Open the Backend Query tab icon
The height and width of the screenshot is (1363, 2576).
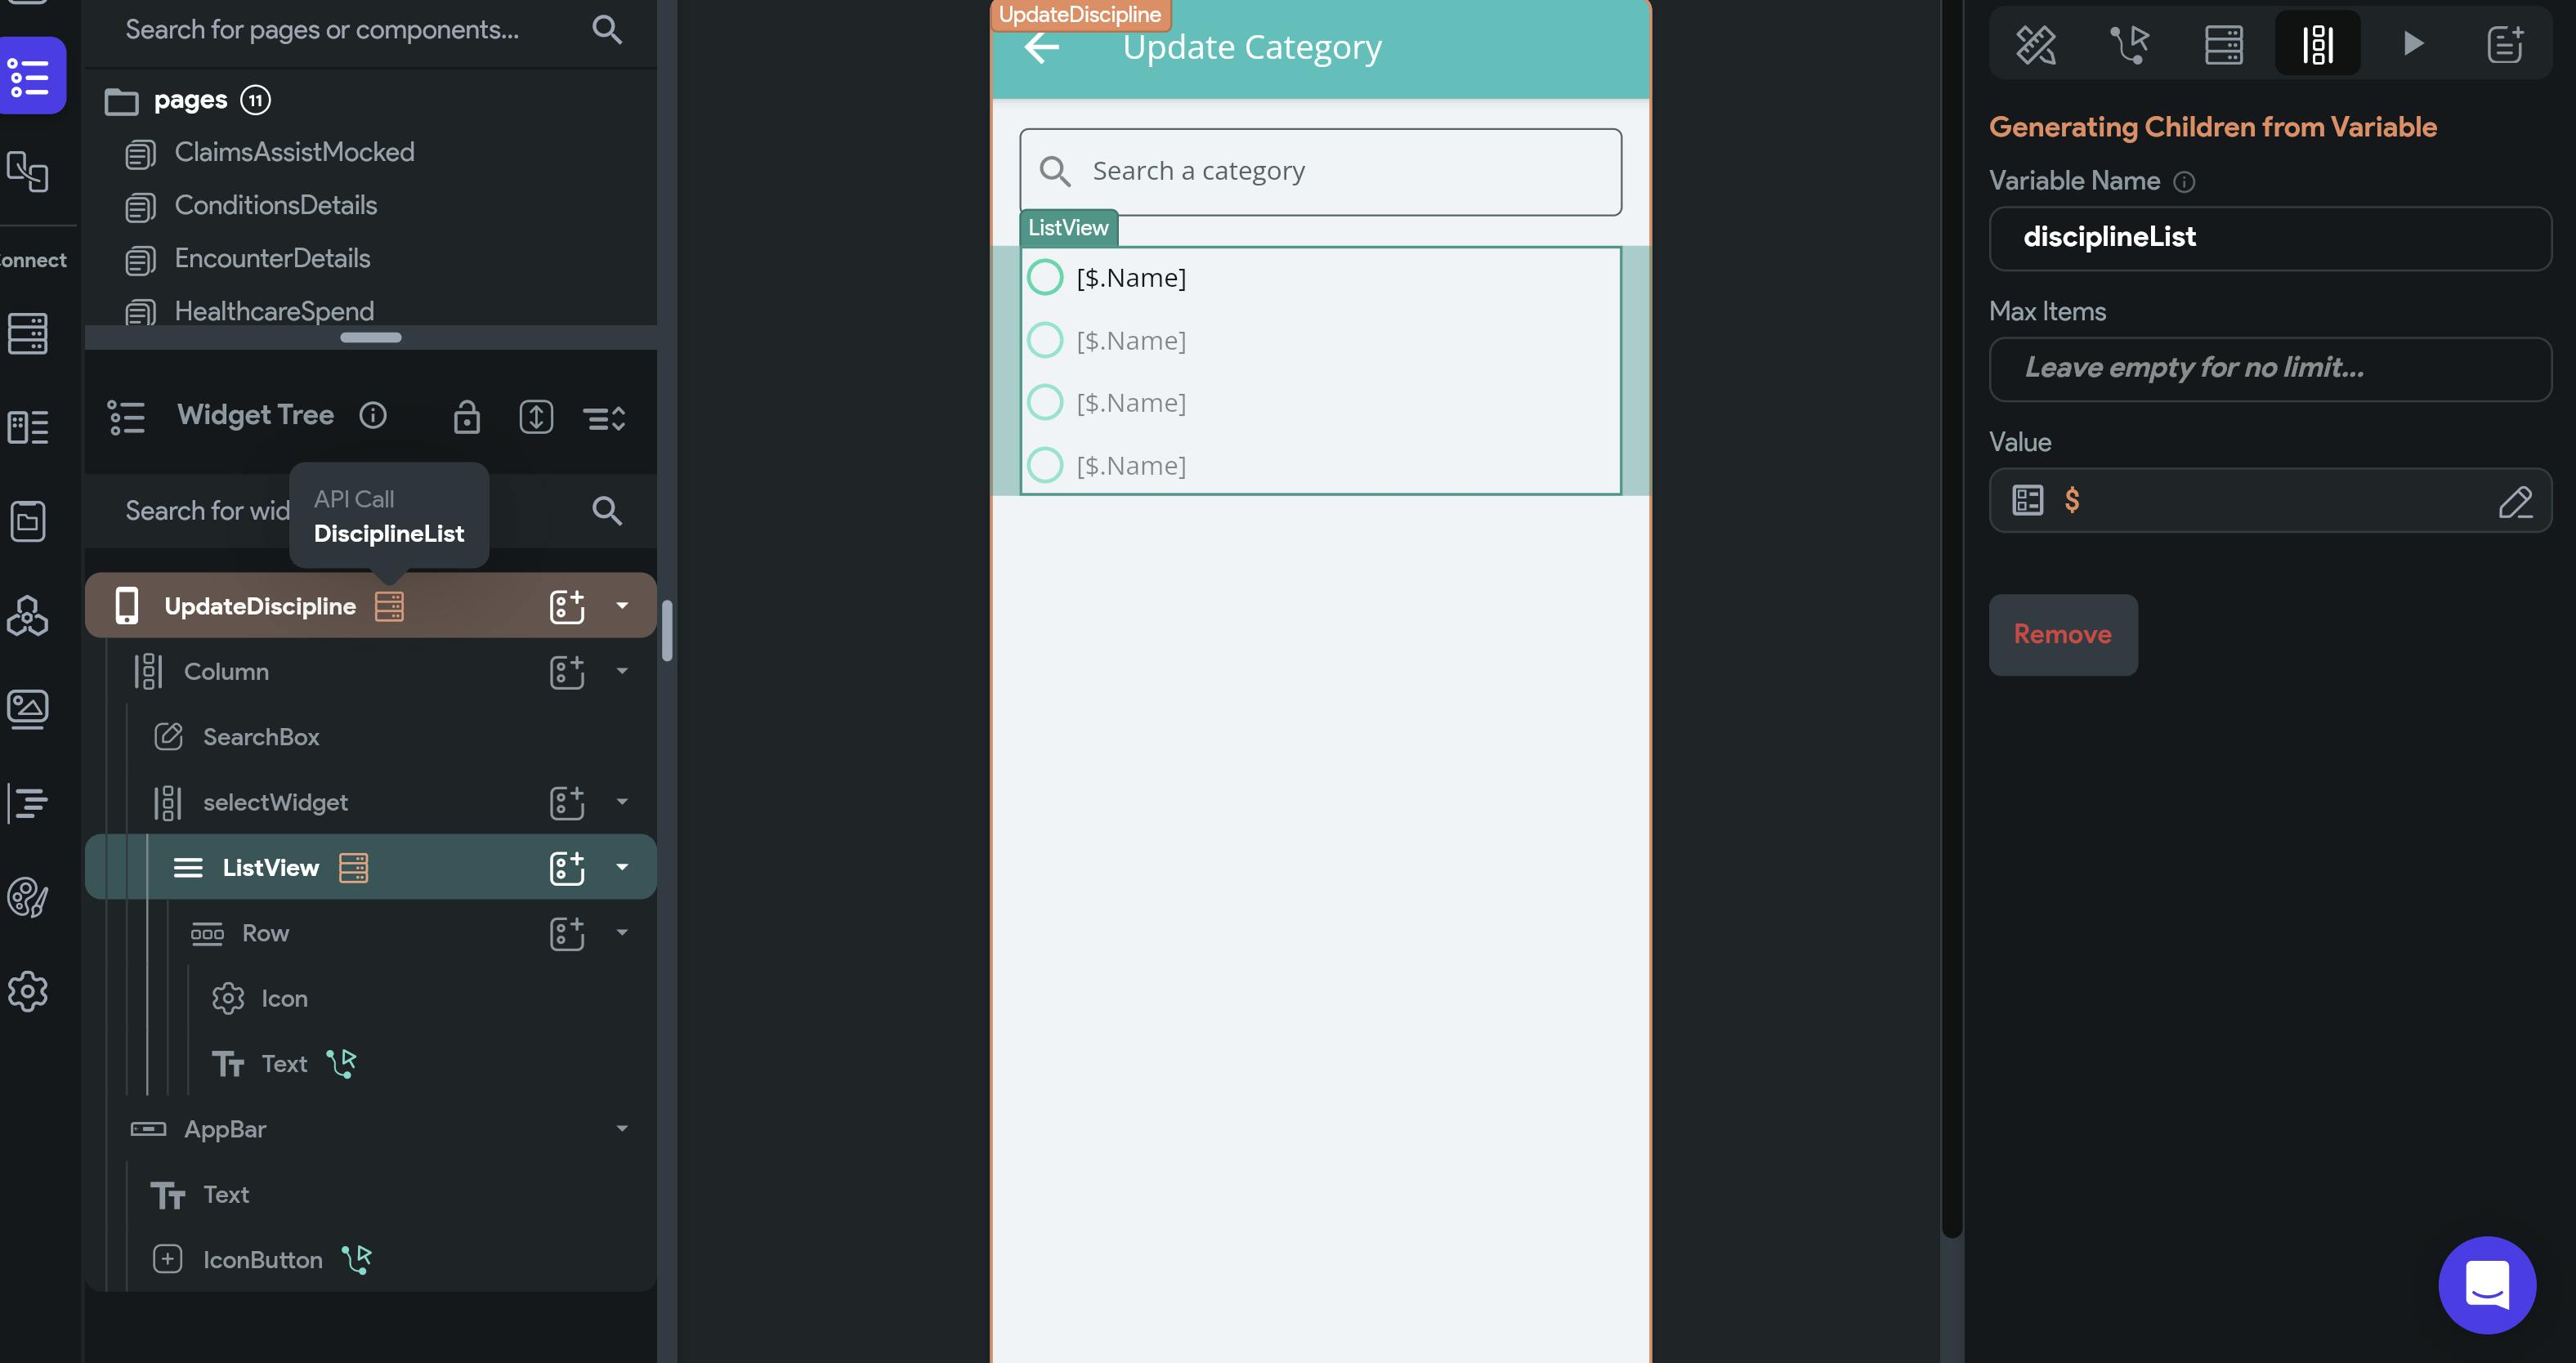2223,44
